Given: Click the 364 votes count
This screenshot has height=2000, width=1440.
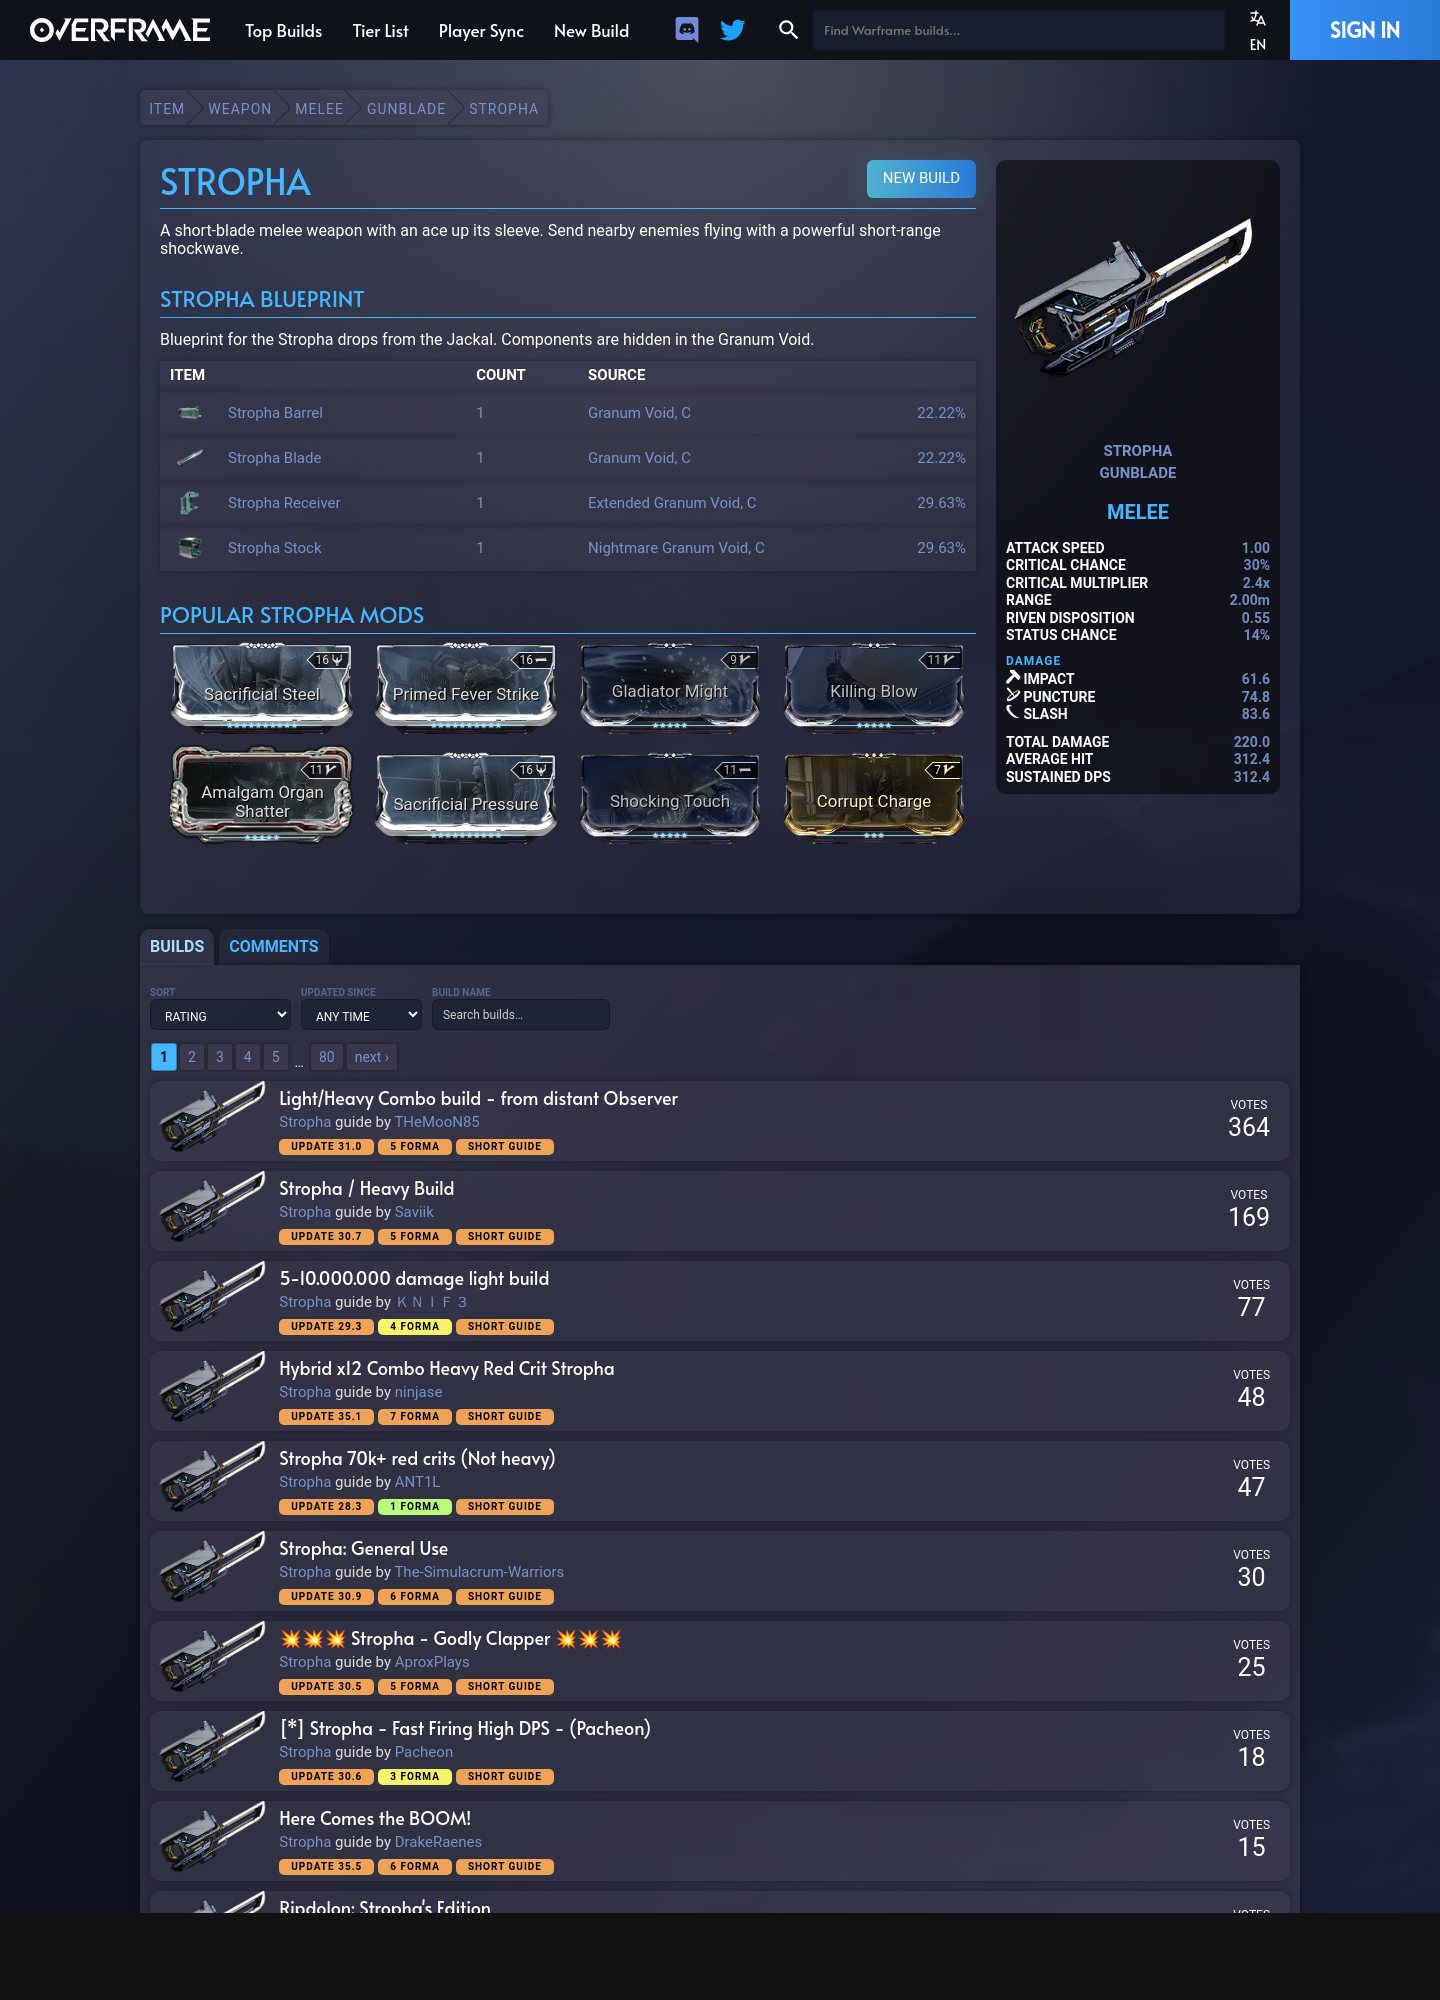Looking at the screenshot, I should pyautogui.click(x=1249, y=1127).
